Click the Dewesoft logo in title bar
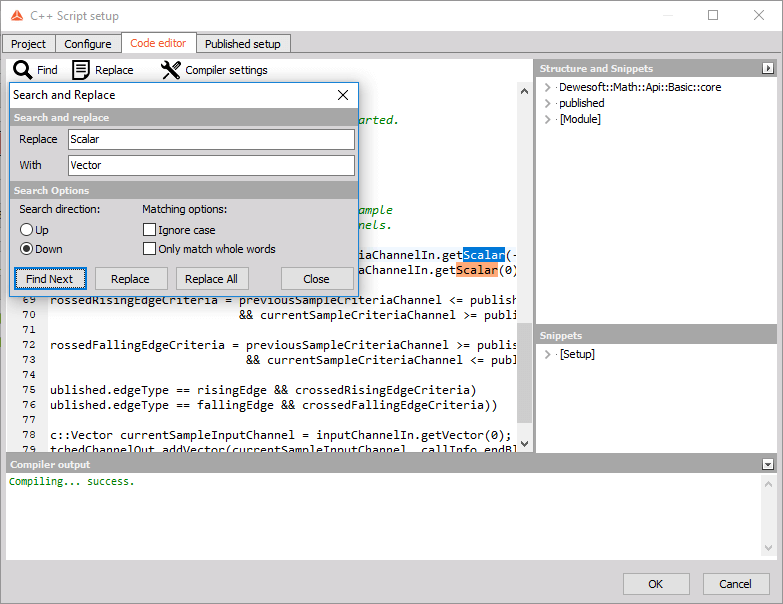Image resolution: width=783 pixels, height=604 pixels. (17, 15)
